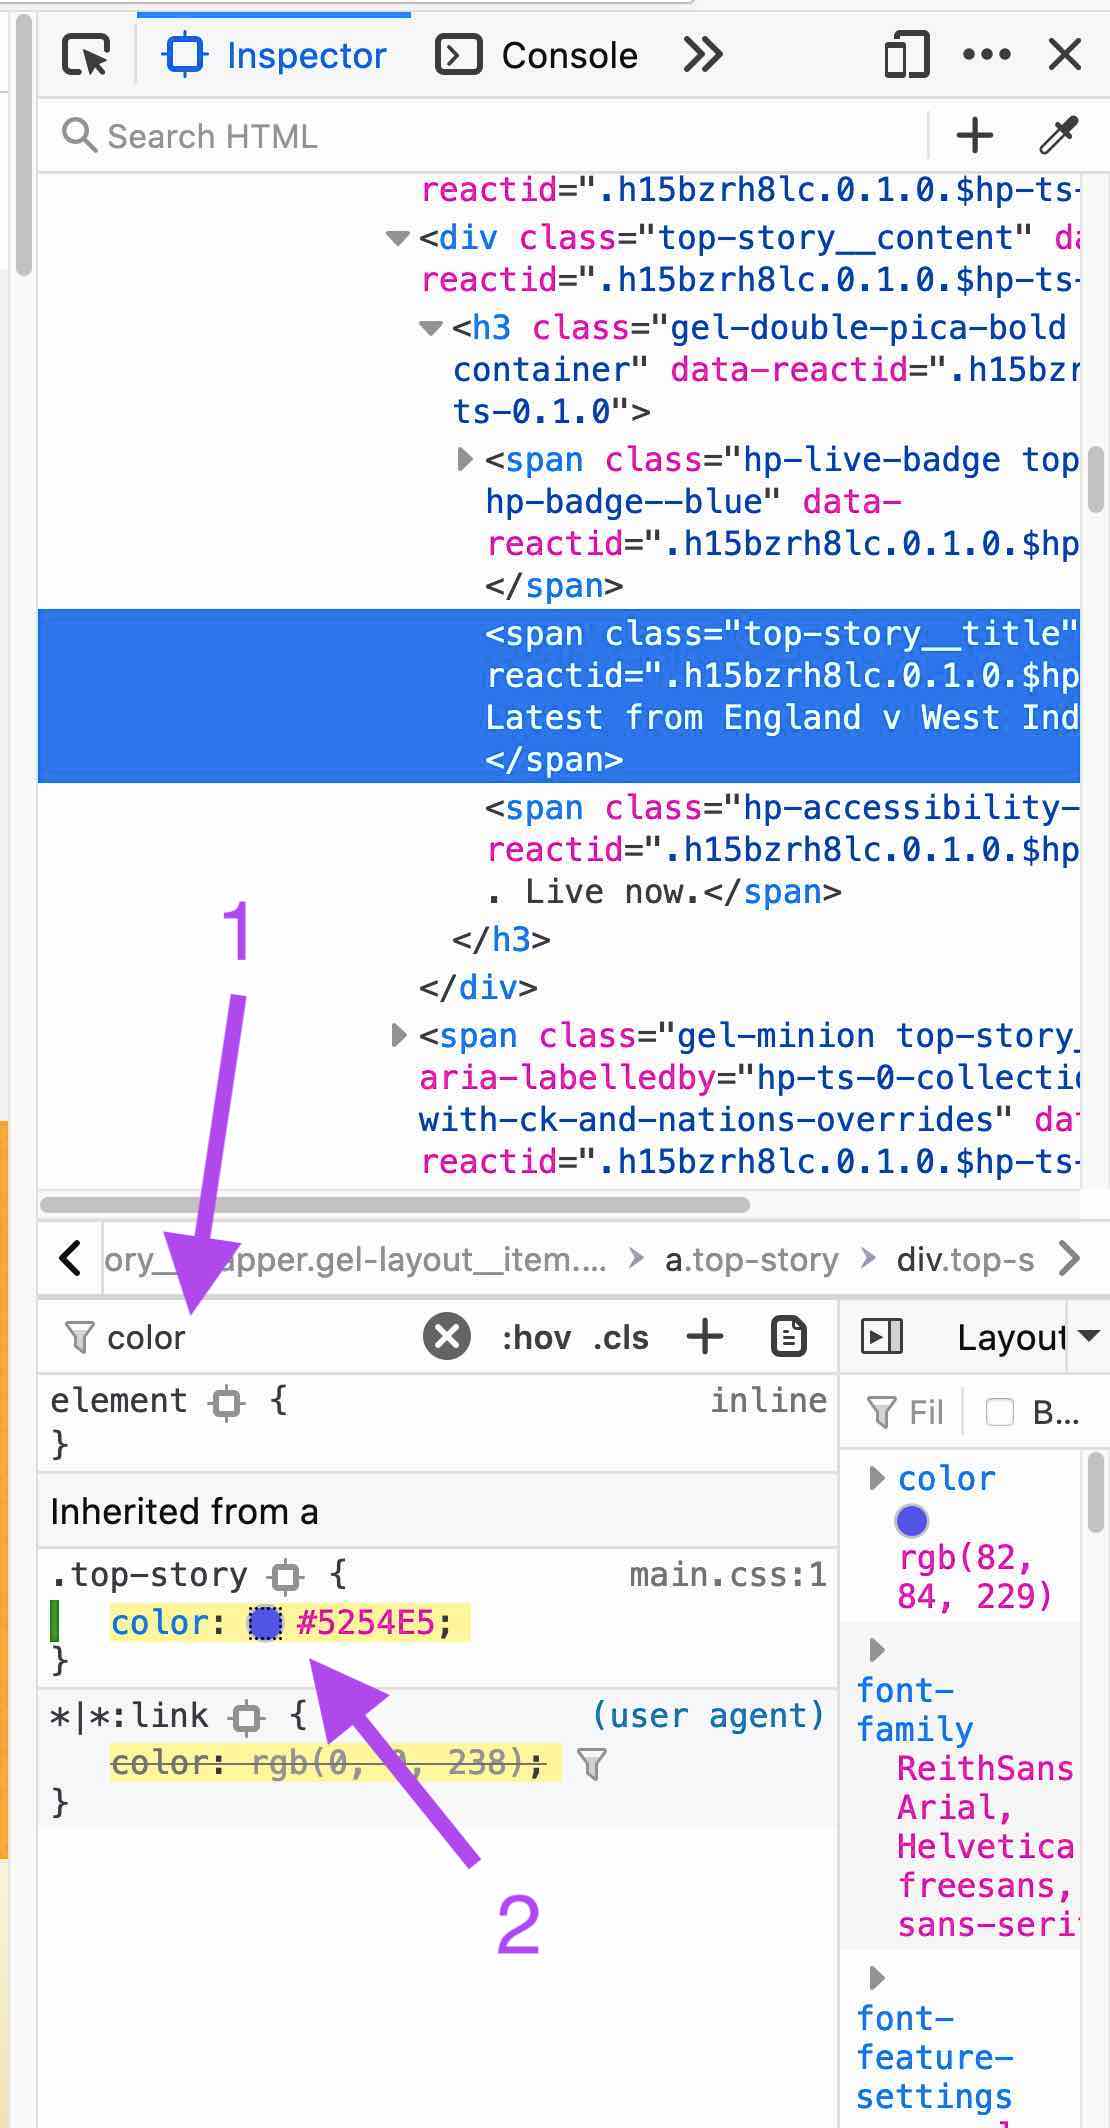Viewport: 1110px width, 2128px height.
Task: Open the DevTools meatball settings menu
Action: pyautogui.click(x=985, y=55)
